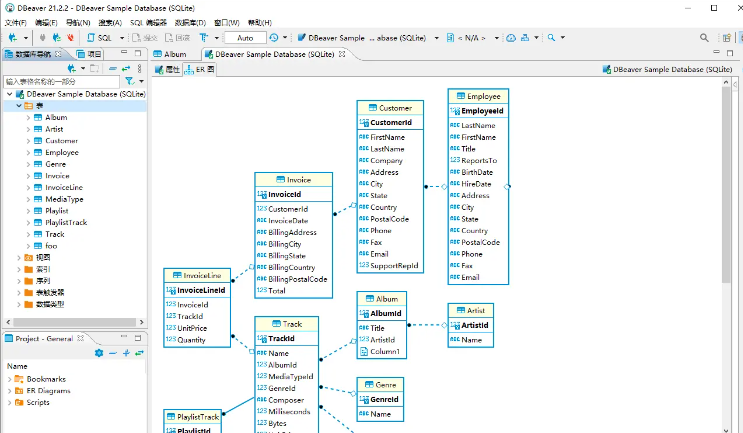Screen dimensions: 743x433
Task: Open the transaction mode dropdown arrow
Action: [217, 37]
